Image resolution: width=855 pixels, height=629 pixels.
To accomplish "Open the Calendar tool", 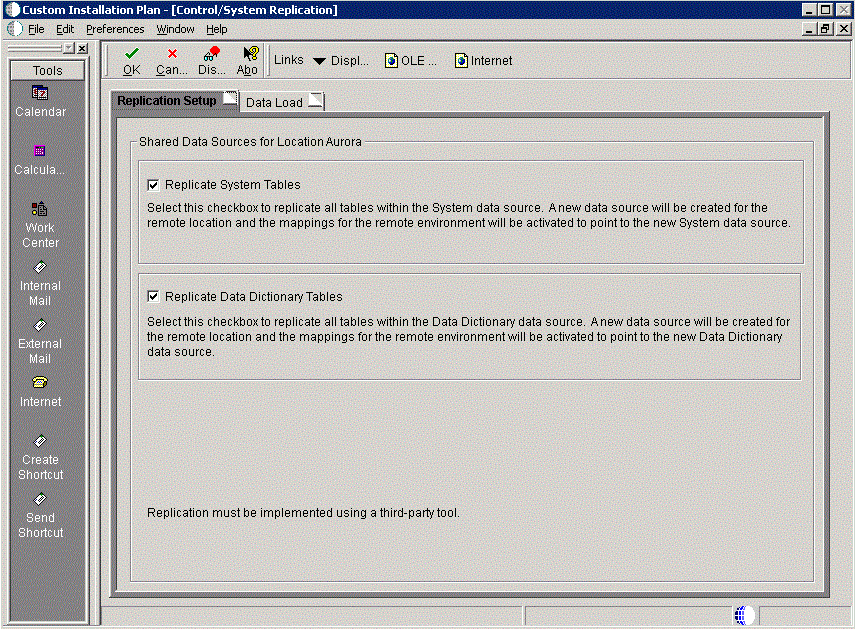I will click(40, 101).
